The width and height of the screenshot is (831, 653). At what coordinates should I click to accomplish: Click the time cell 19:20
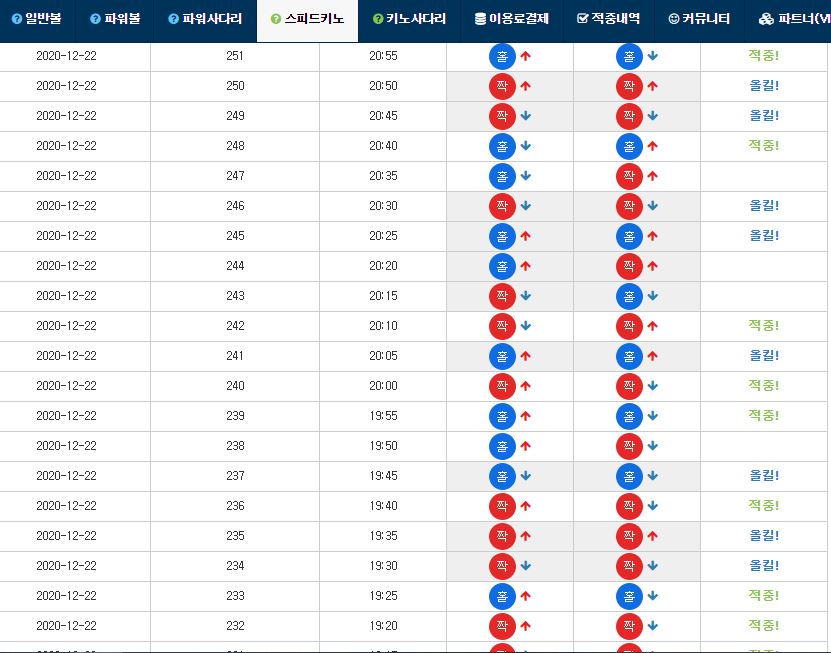383,626
